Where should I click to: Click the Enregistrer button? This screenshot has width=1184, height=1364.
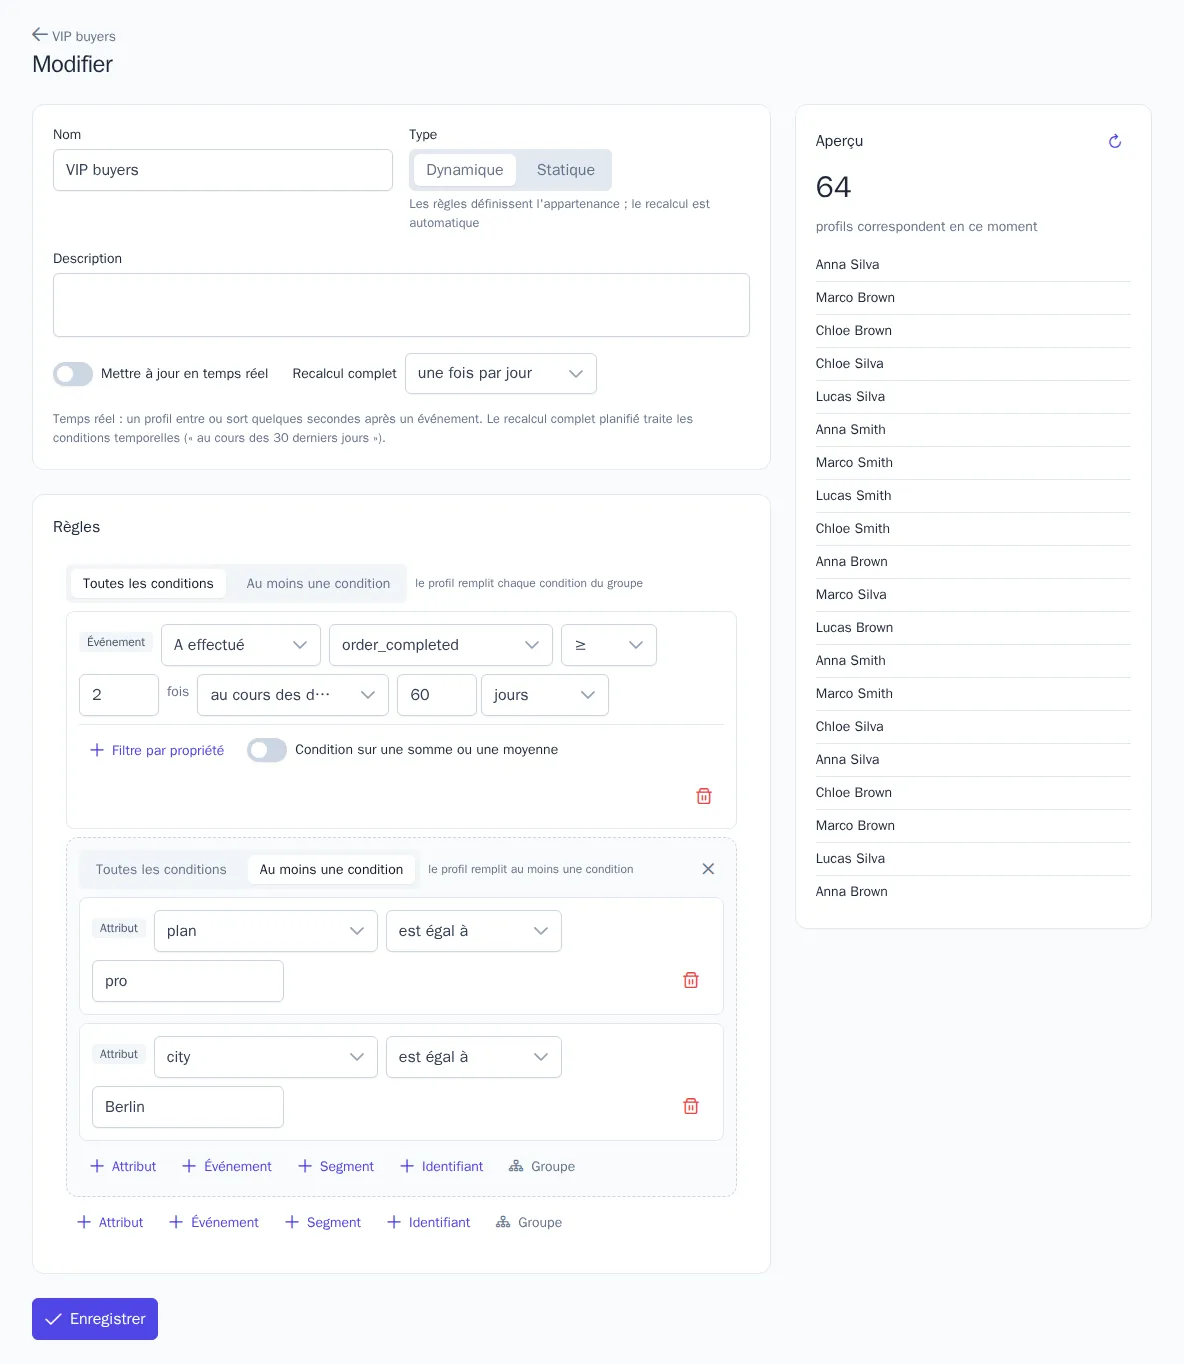tap(95, 1319)
